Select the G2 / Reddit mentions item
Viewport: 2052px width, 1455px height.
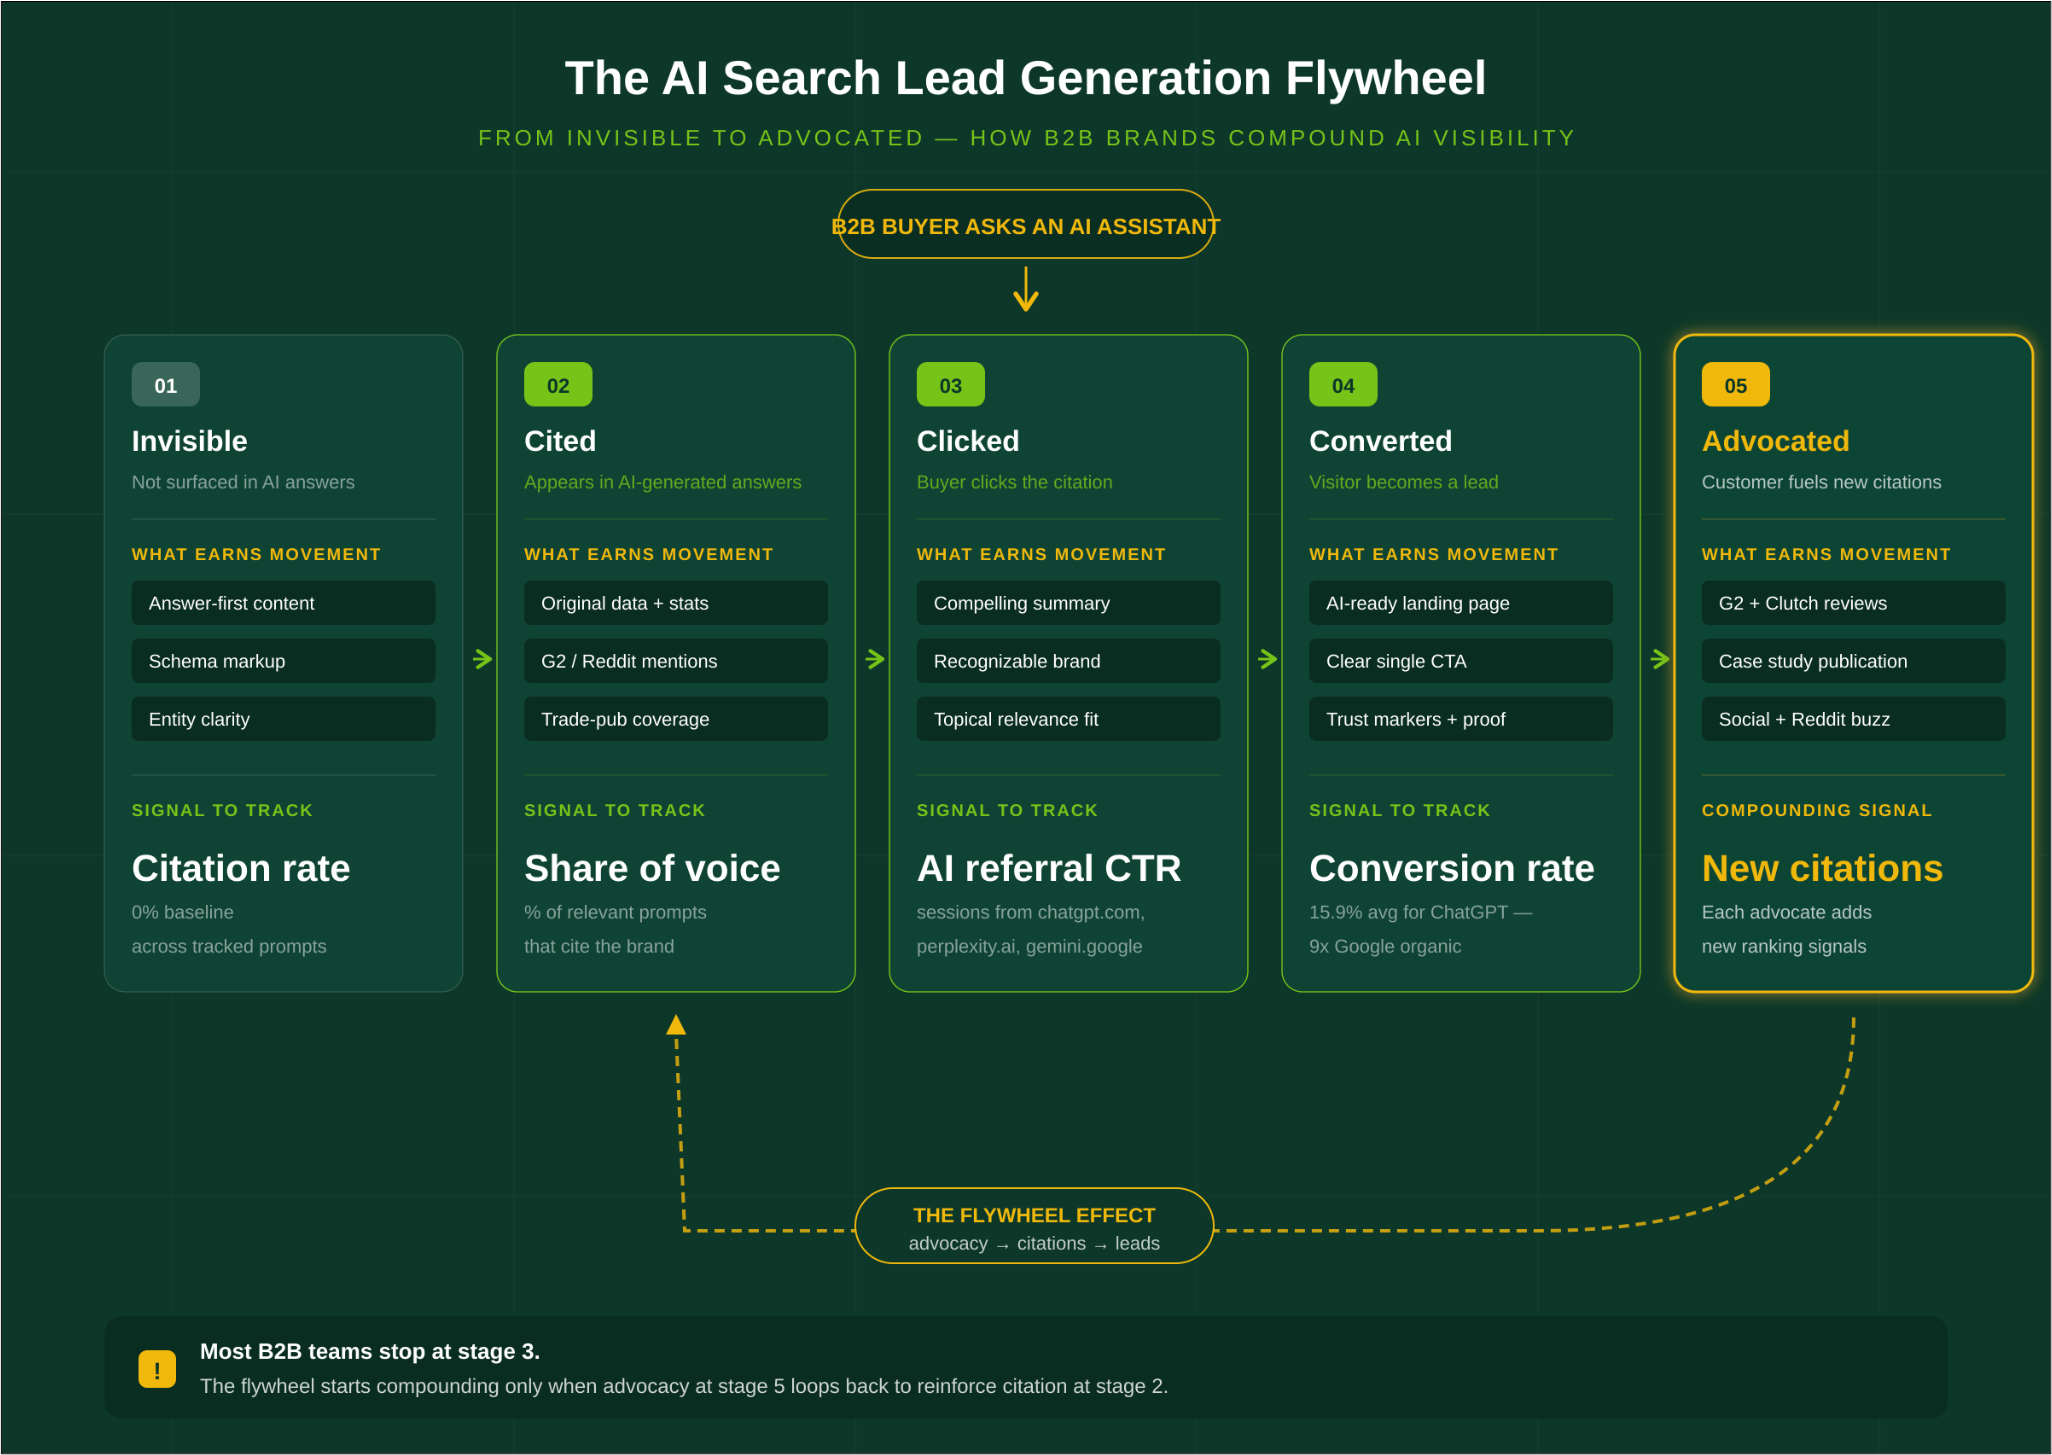[x=675, y=661]
